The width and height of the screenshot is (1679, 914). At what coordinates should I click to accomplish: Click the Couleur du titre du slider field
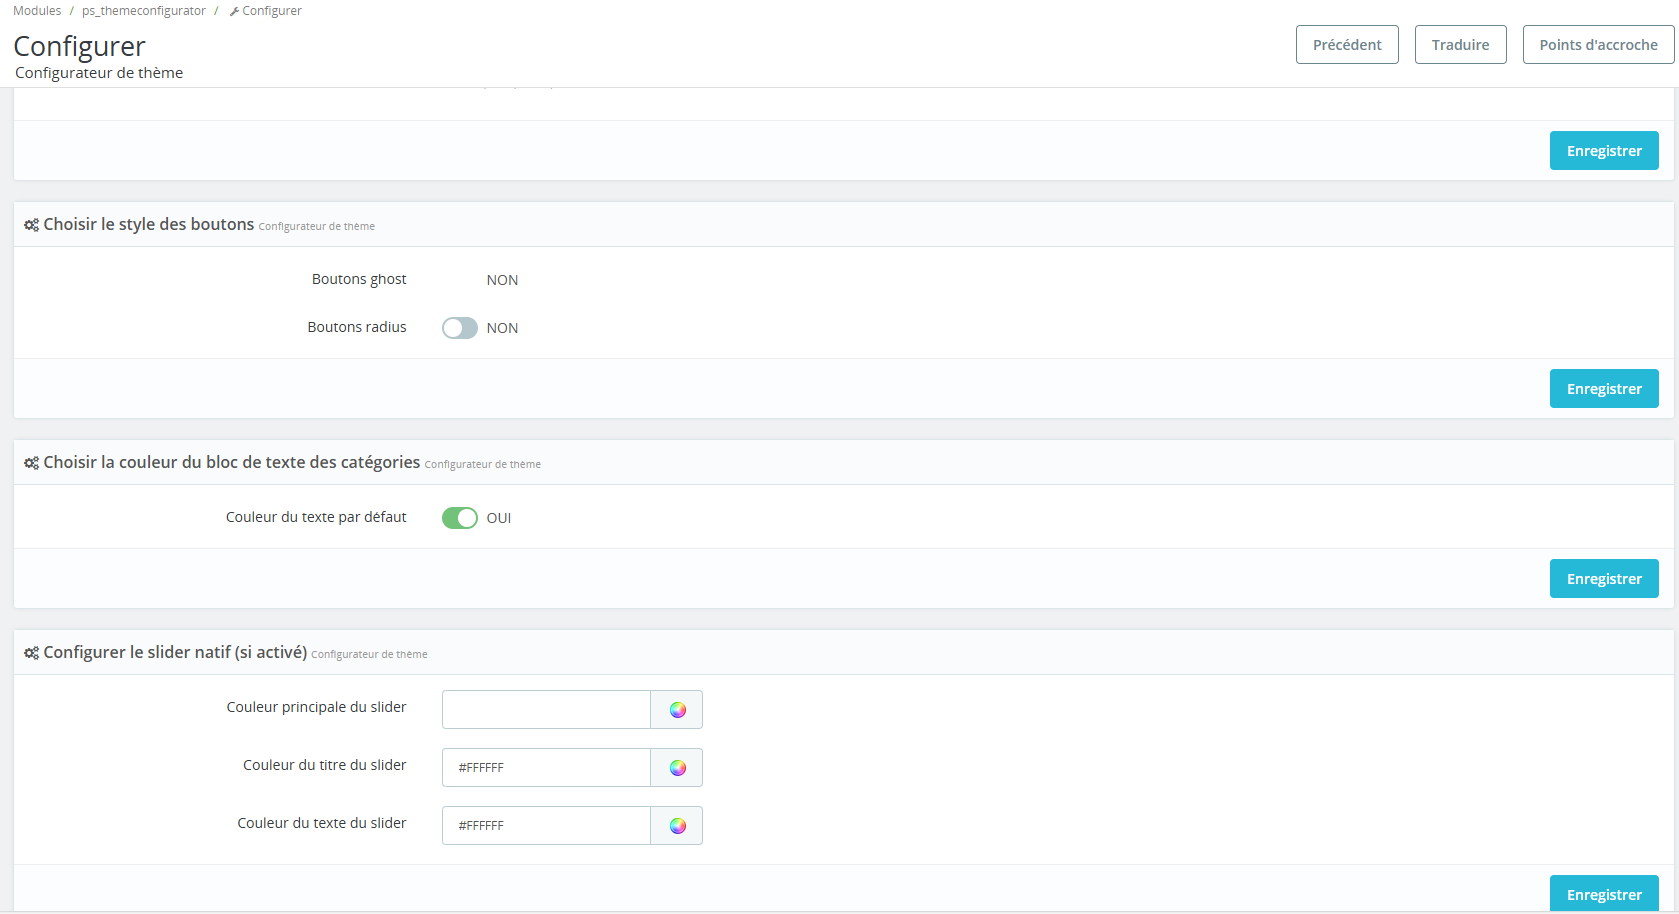point(546,768)
